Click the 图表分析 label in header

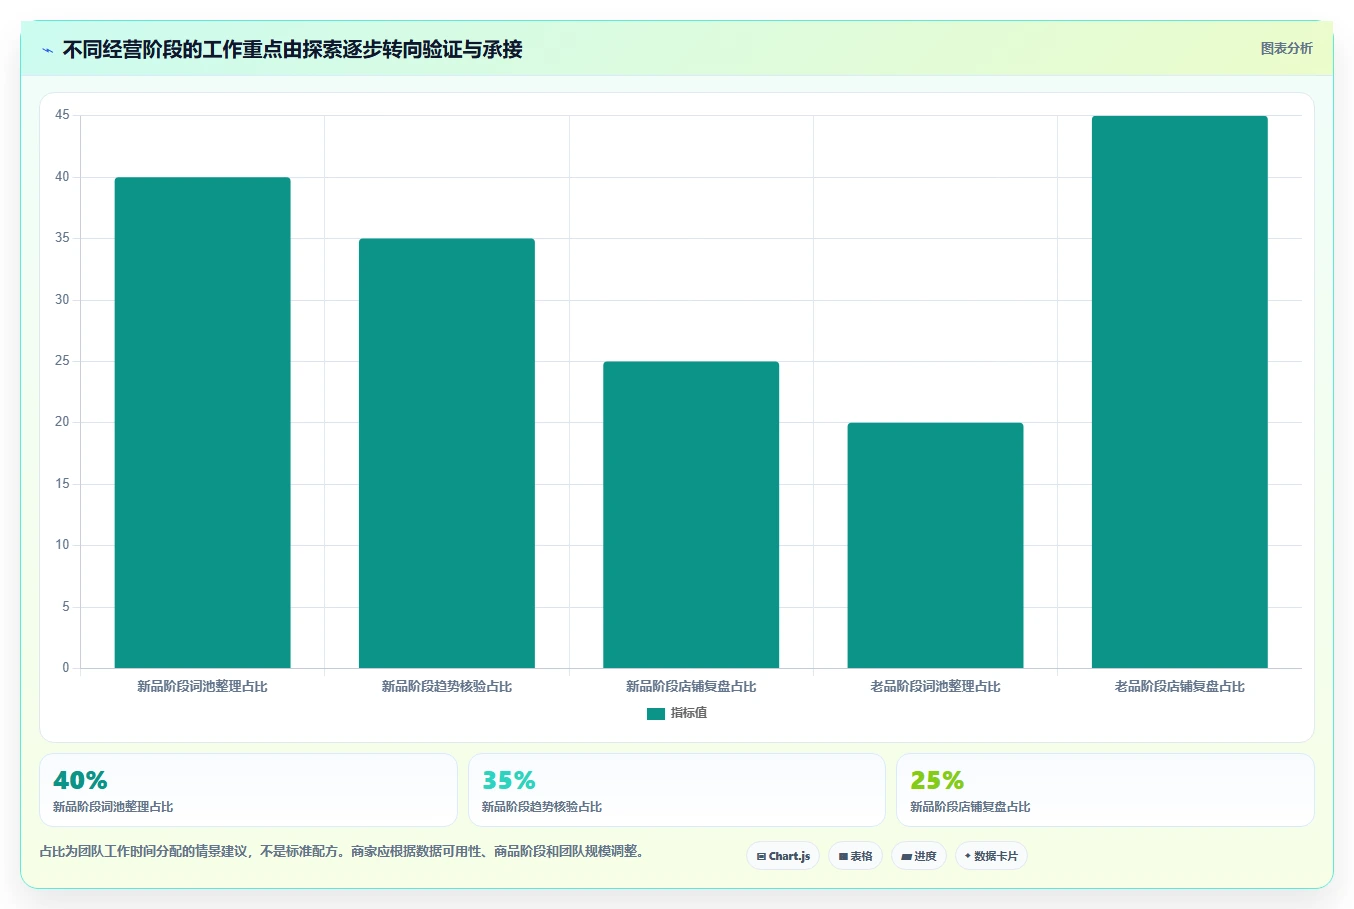tap(1286, 48)
